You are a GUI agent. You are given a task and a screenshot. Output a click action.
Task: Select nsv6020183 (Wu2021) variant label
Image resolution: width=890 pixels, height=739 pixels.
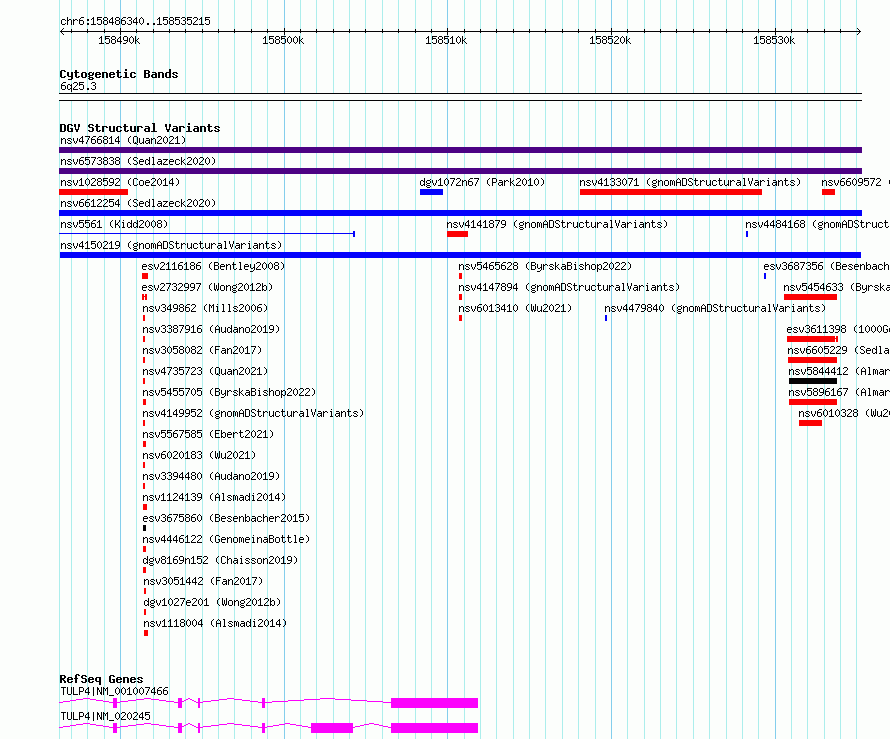[199, 455]
